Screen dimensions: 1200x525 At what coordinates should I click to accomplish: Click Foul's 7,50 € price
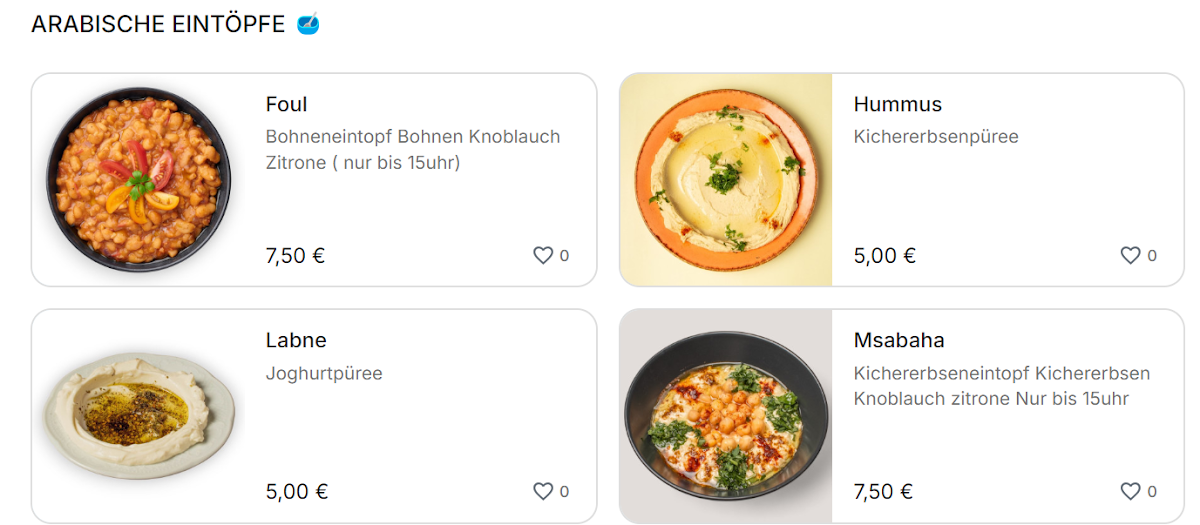click(295, 256)
